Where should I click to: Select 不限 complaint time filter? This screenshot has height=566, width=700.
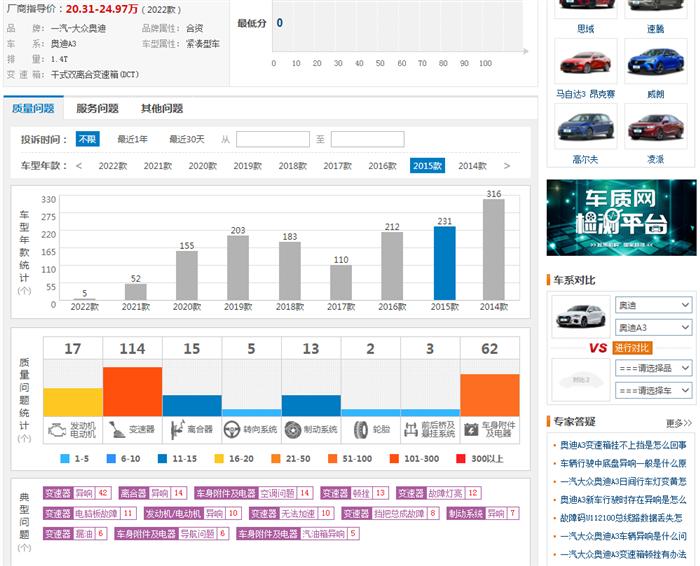click(88, 139)
